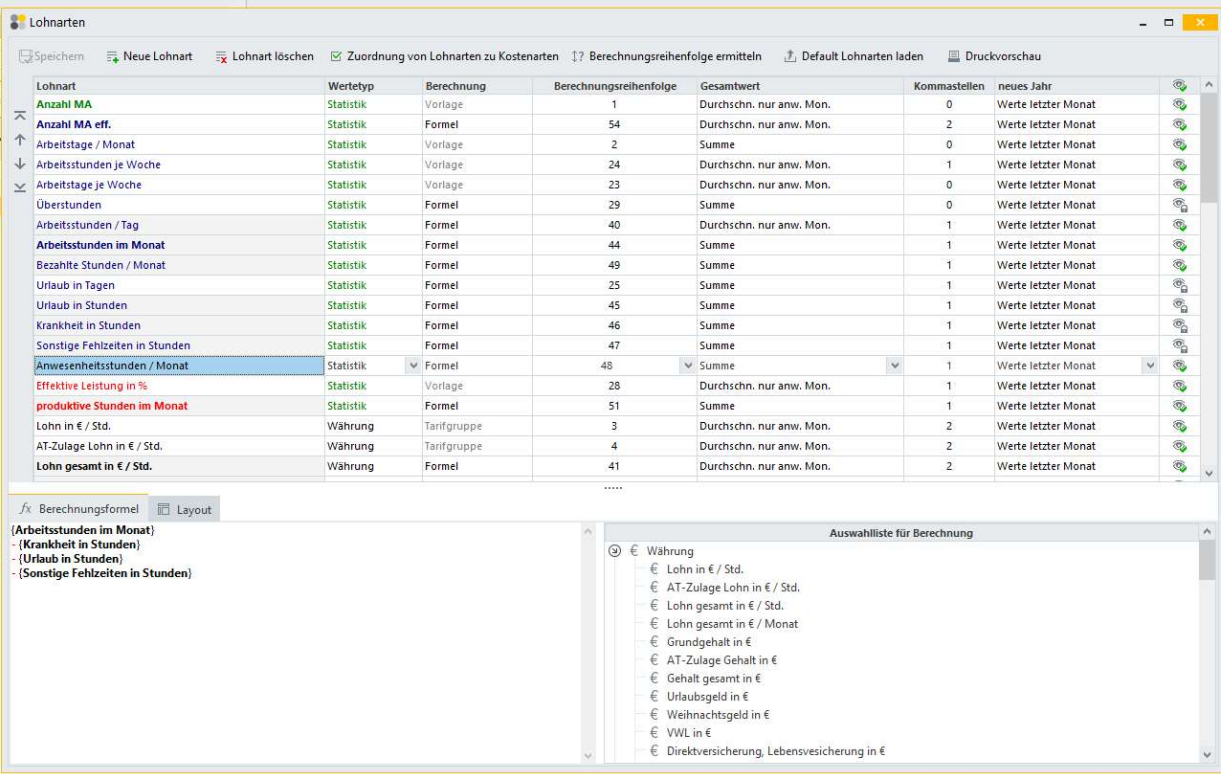Select the Berechnungsformel tab
1224x774 pixels.
(x=78, y=509)
